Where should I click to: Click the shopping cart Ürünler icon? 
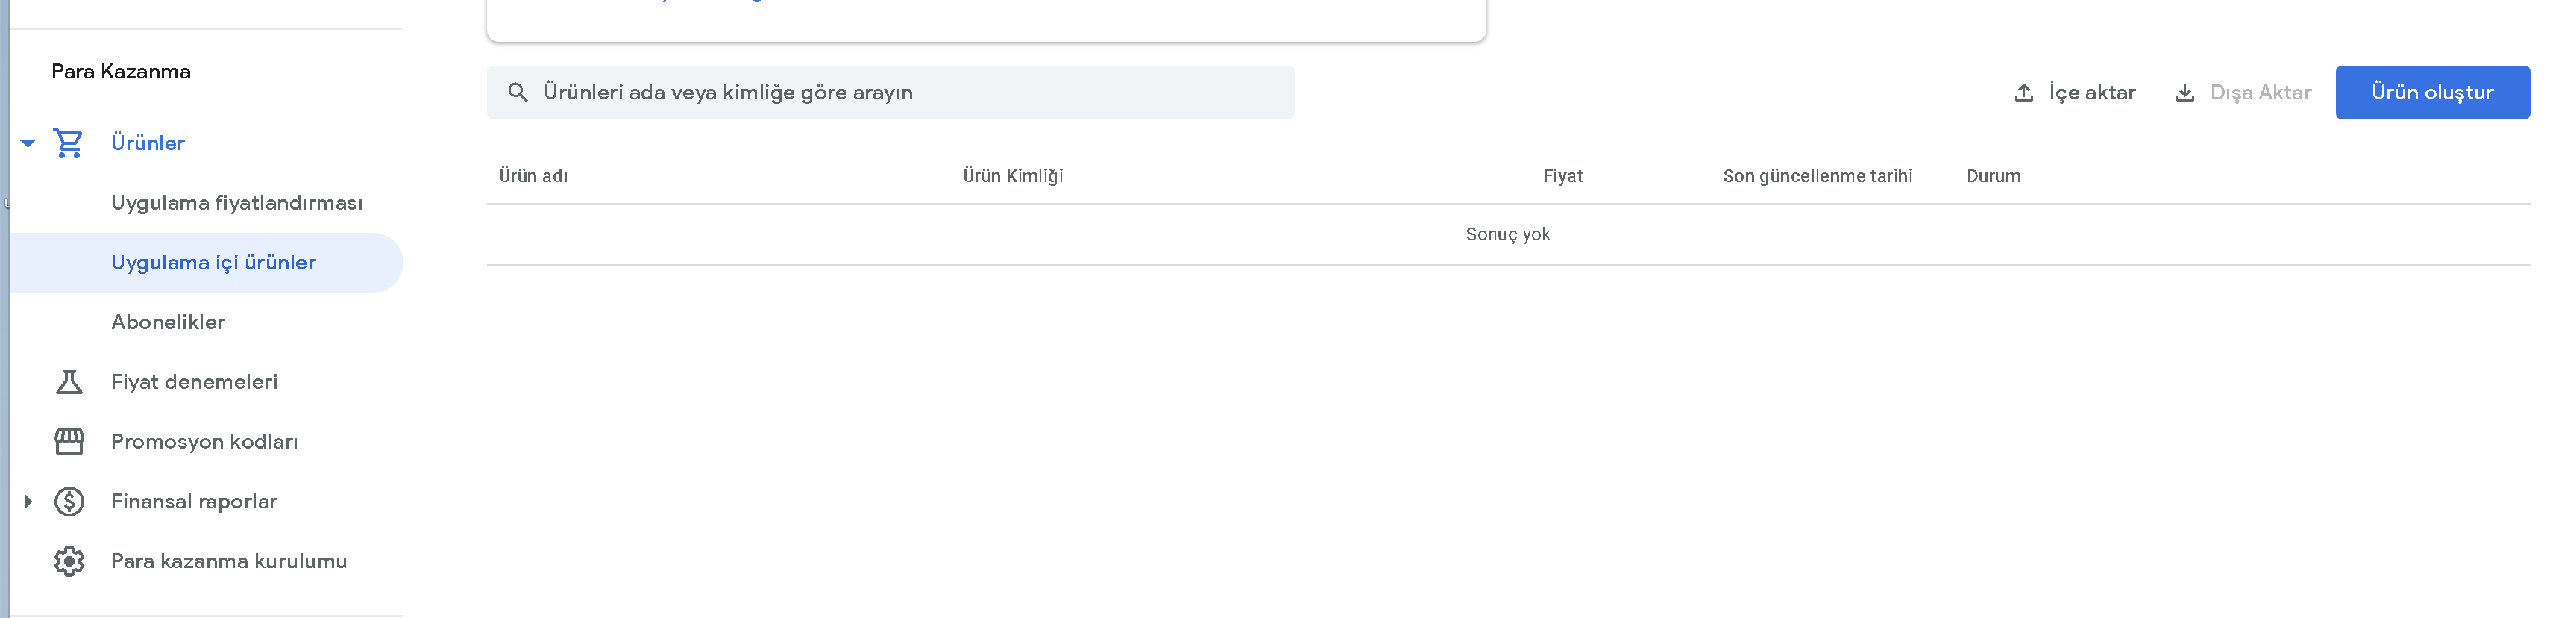68,143
